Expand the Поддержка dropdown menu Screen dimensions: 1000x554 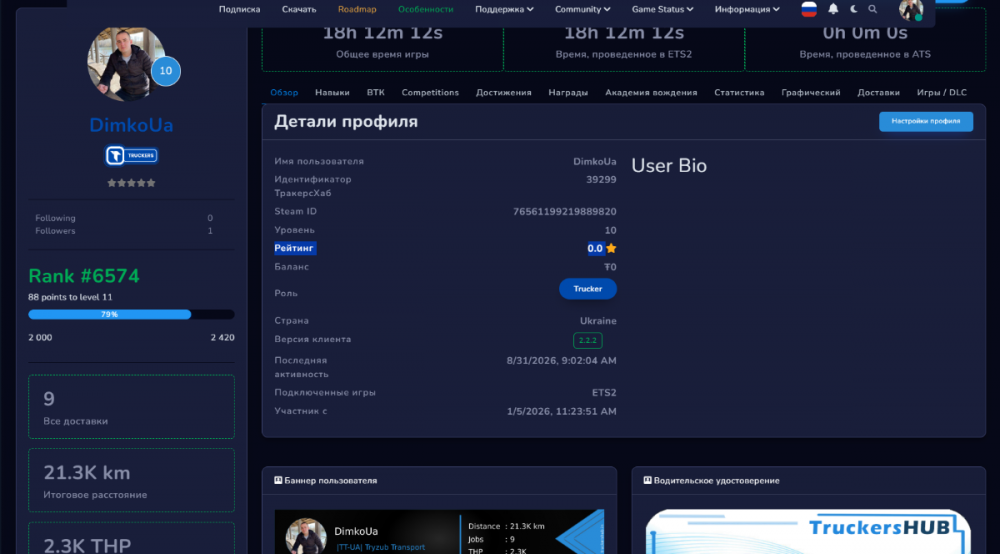click(504, 9)
